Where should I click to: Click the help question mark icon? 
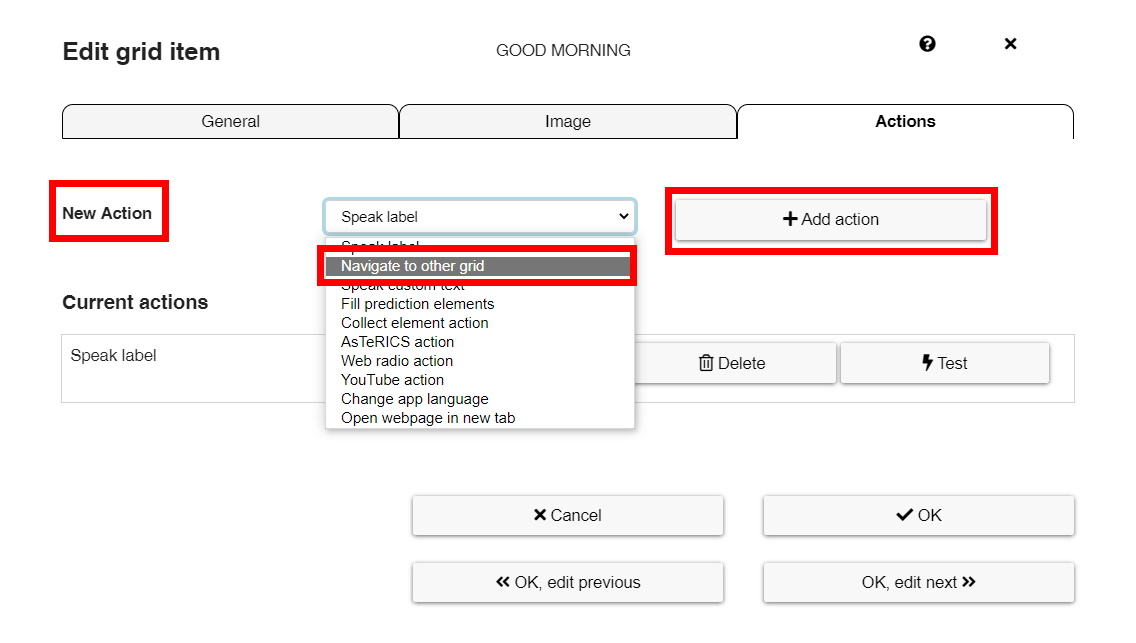pos(927,44)
